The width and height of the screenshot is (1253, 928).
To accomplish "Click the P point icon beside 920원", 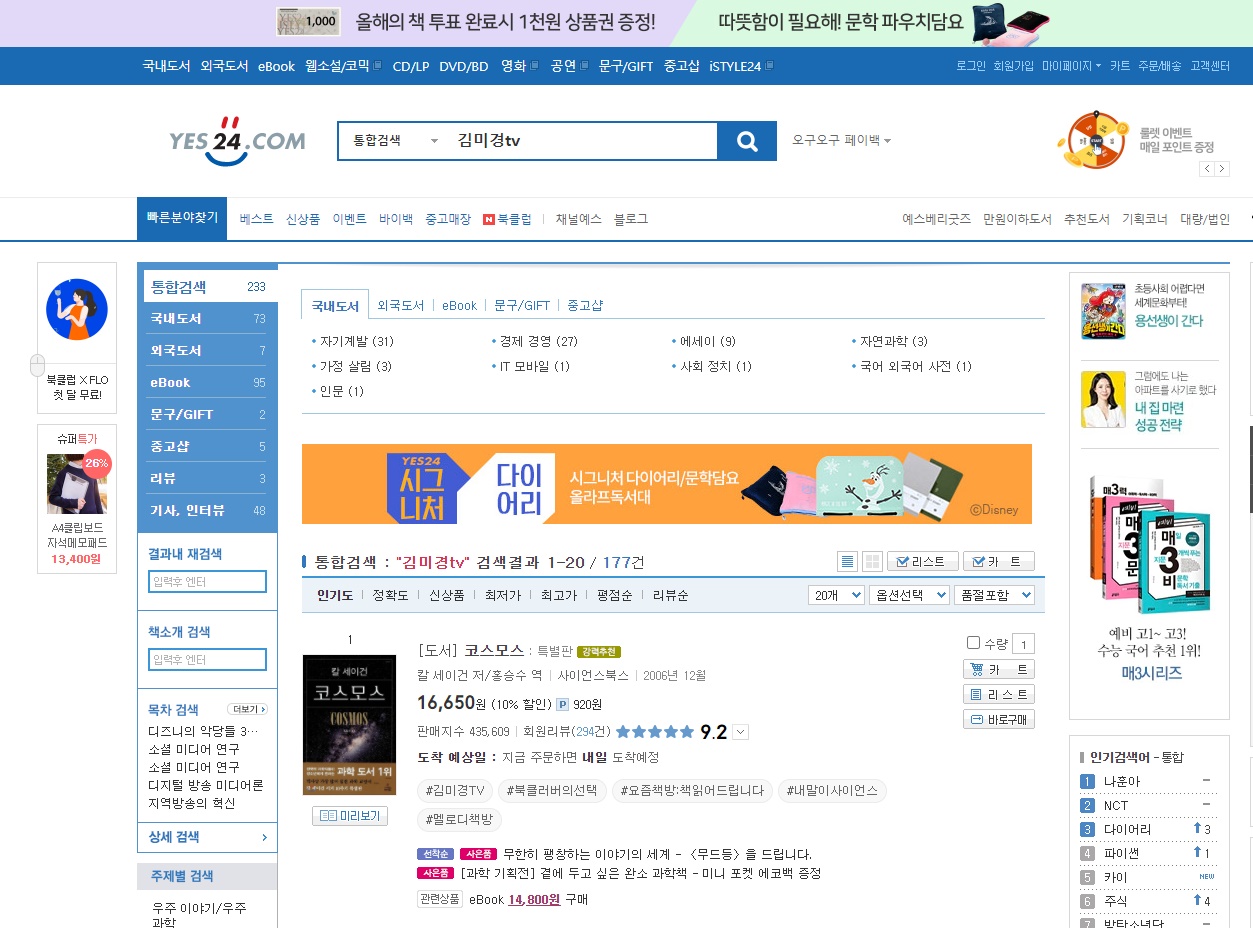I will coord(562,704).
